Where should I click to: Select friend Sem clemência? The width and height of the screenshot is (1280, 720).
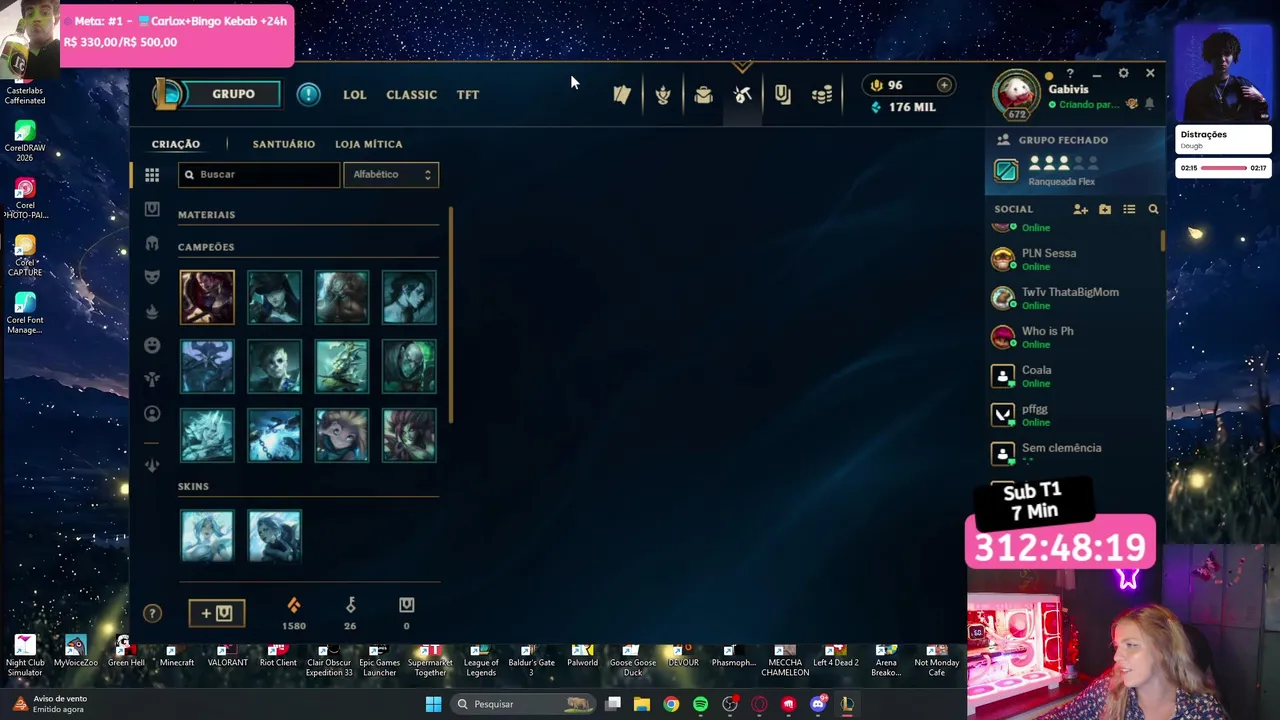click(1074, 453)
